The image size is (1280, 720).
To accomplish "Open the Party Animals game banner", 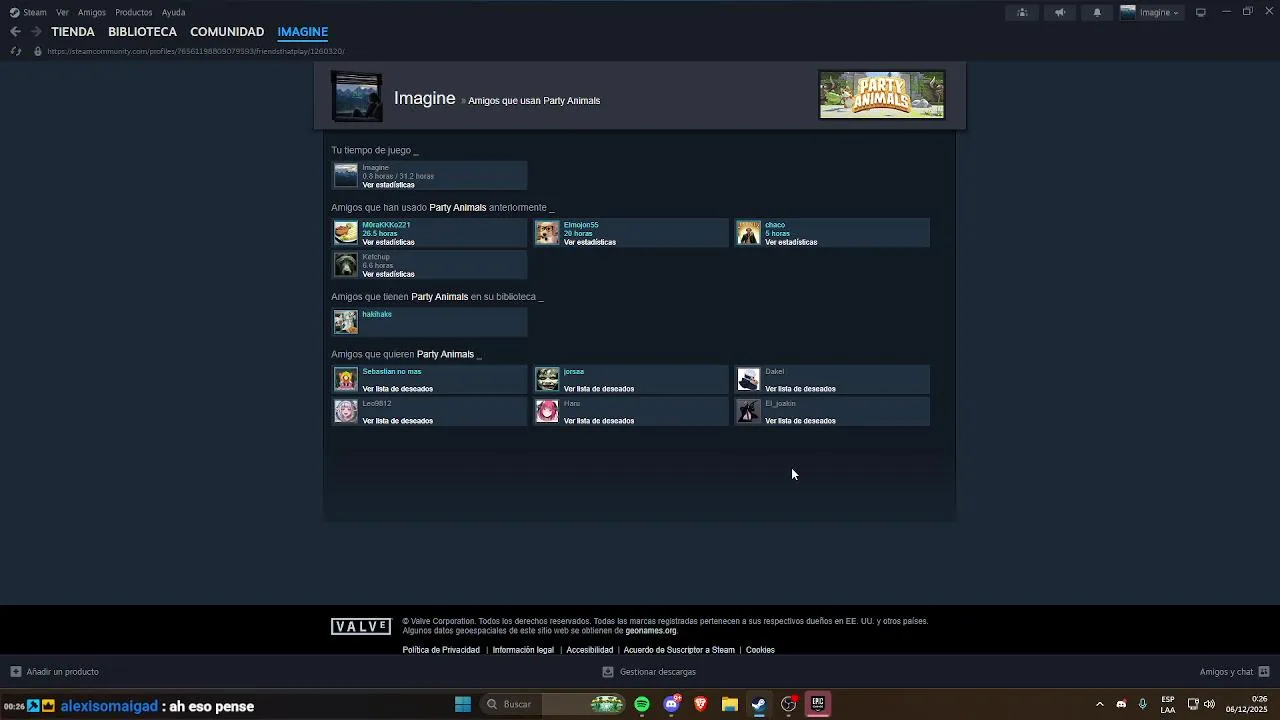I will [x=882, y=95].
